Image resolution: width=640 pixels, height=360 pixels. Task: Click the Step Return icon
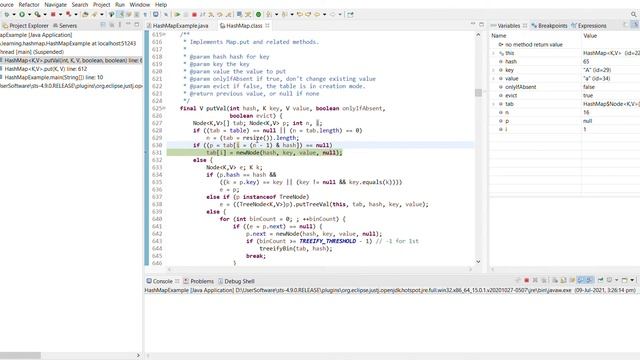coord(228,14)
